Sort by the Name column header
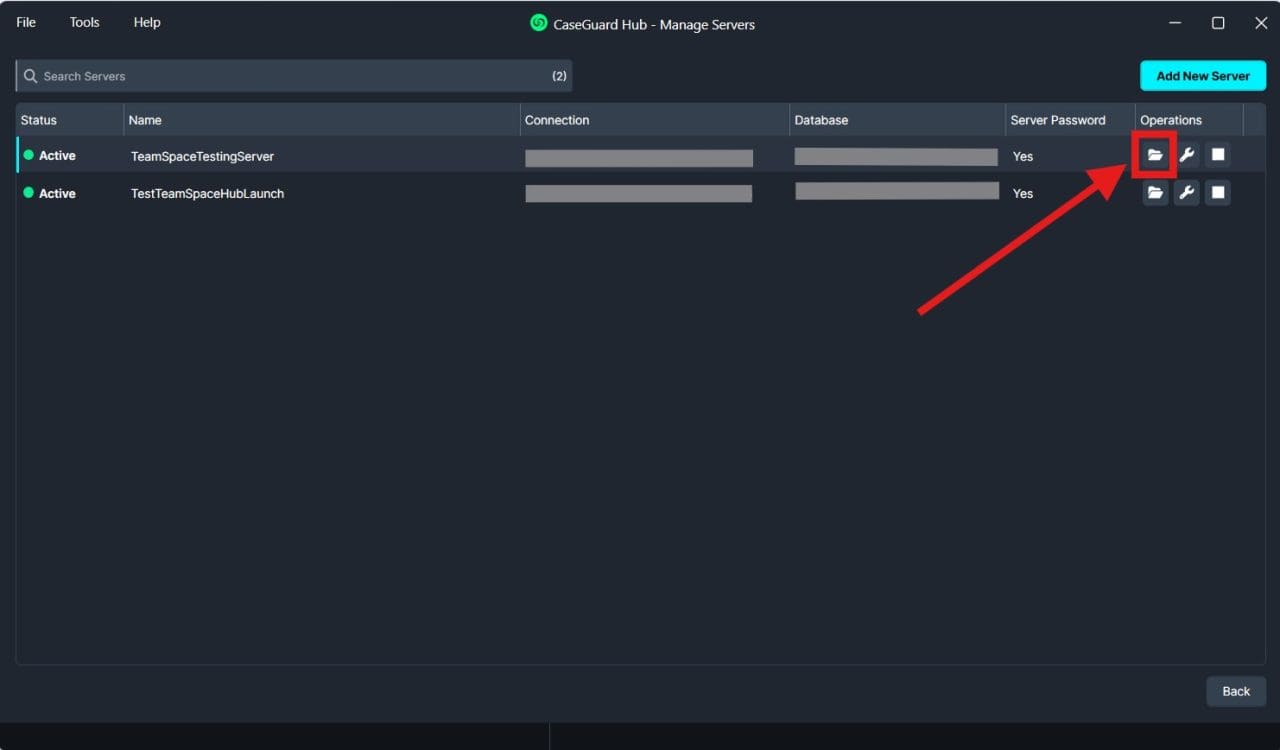Image resolution: width=1280 pixels, height=750 pixels. tap(145, 120)
